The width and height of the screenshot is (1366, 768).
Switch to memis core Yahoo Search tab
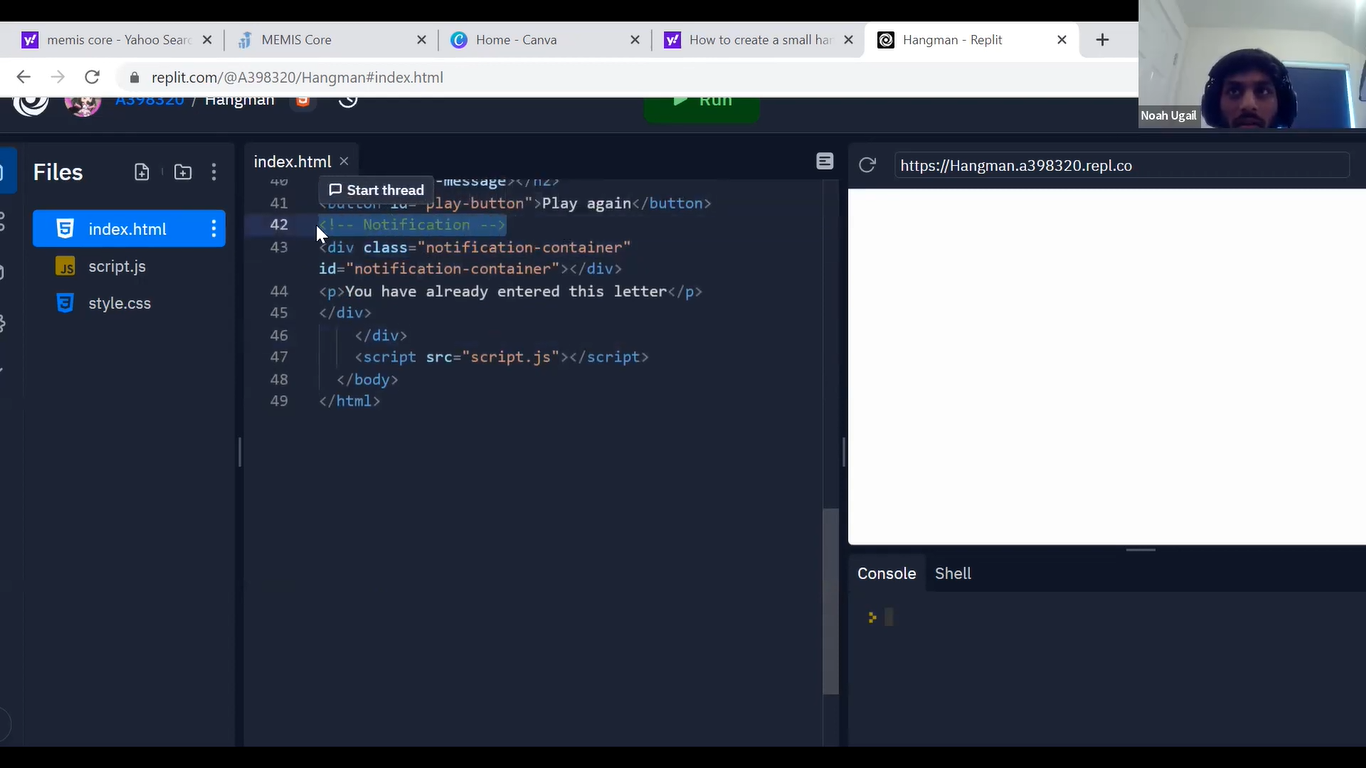pos(118,40)
